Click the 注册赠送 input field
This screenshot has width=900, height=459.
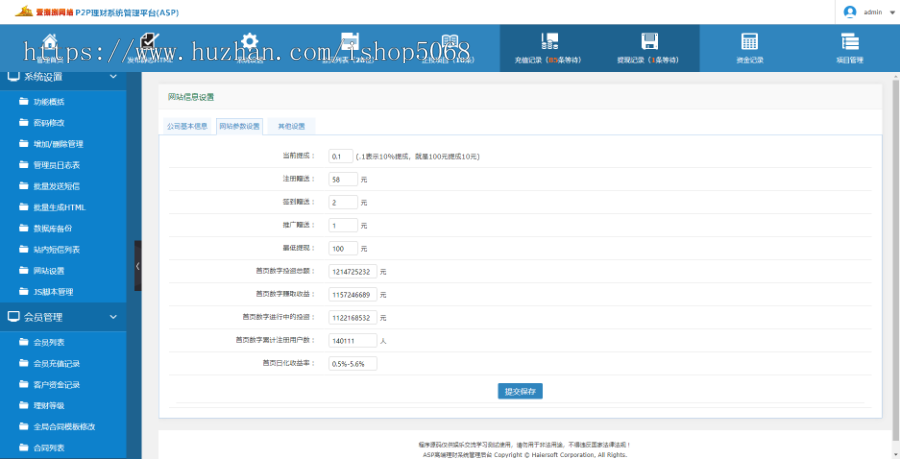(342, 180)
